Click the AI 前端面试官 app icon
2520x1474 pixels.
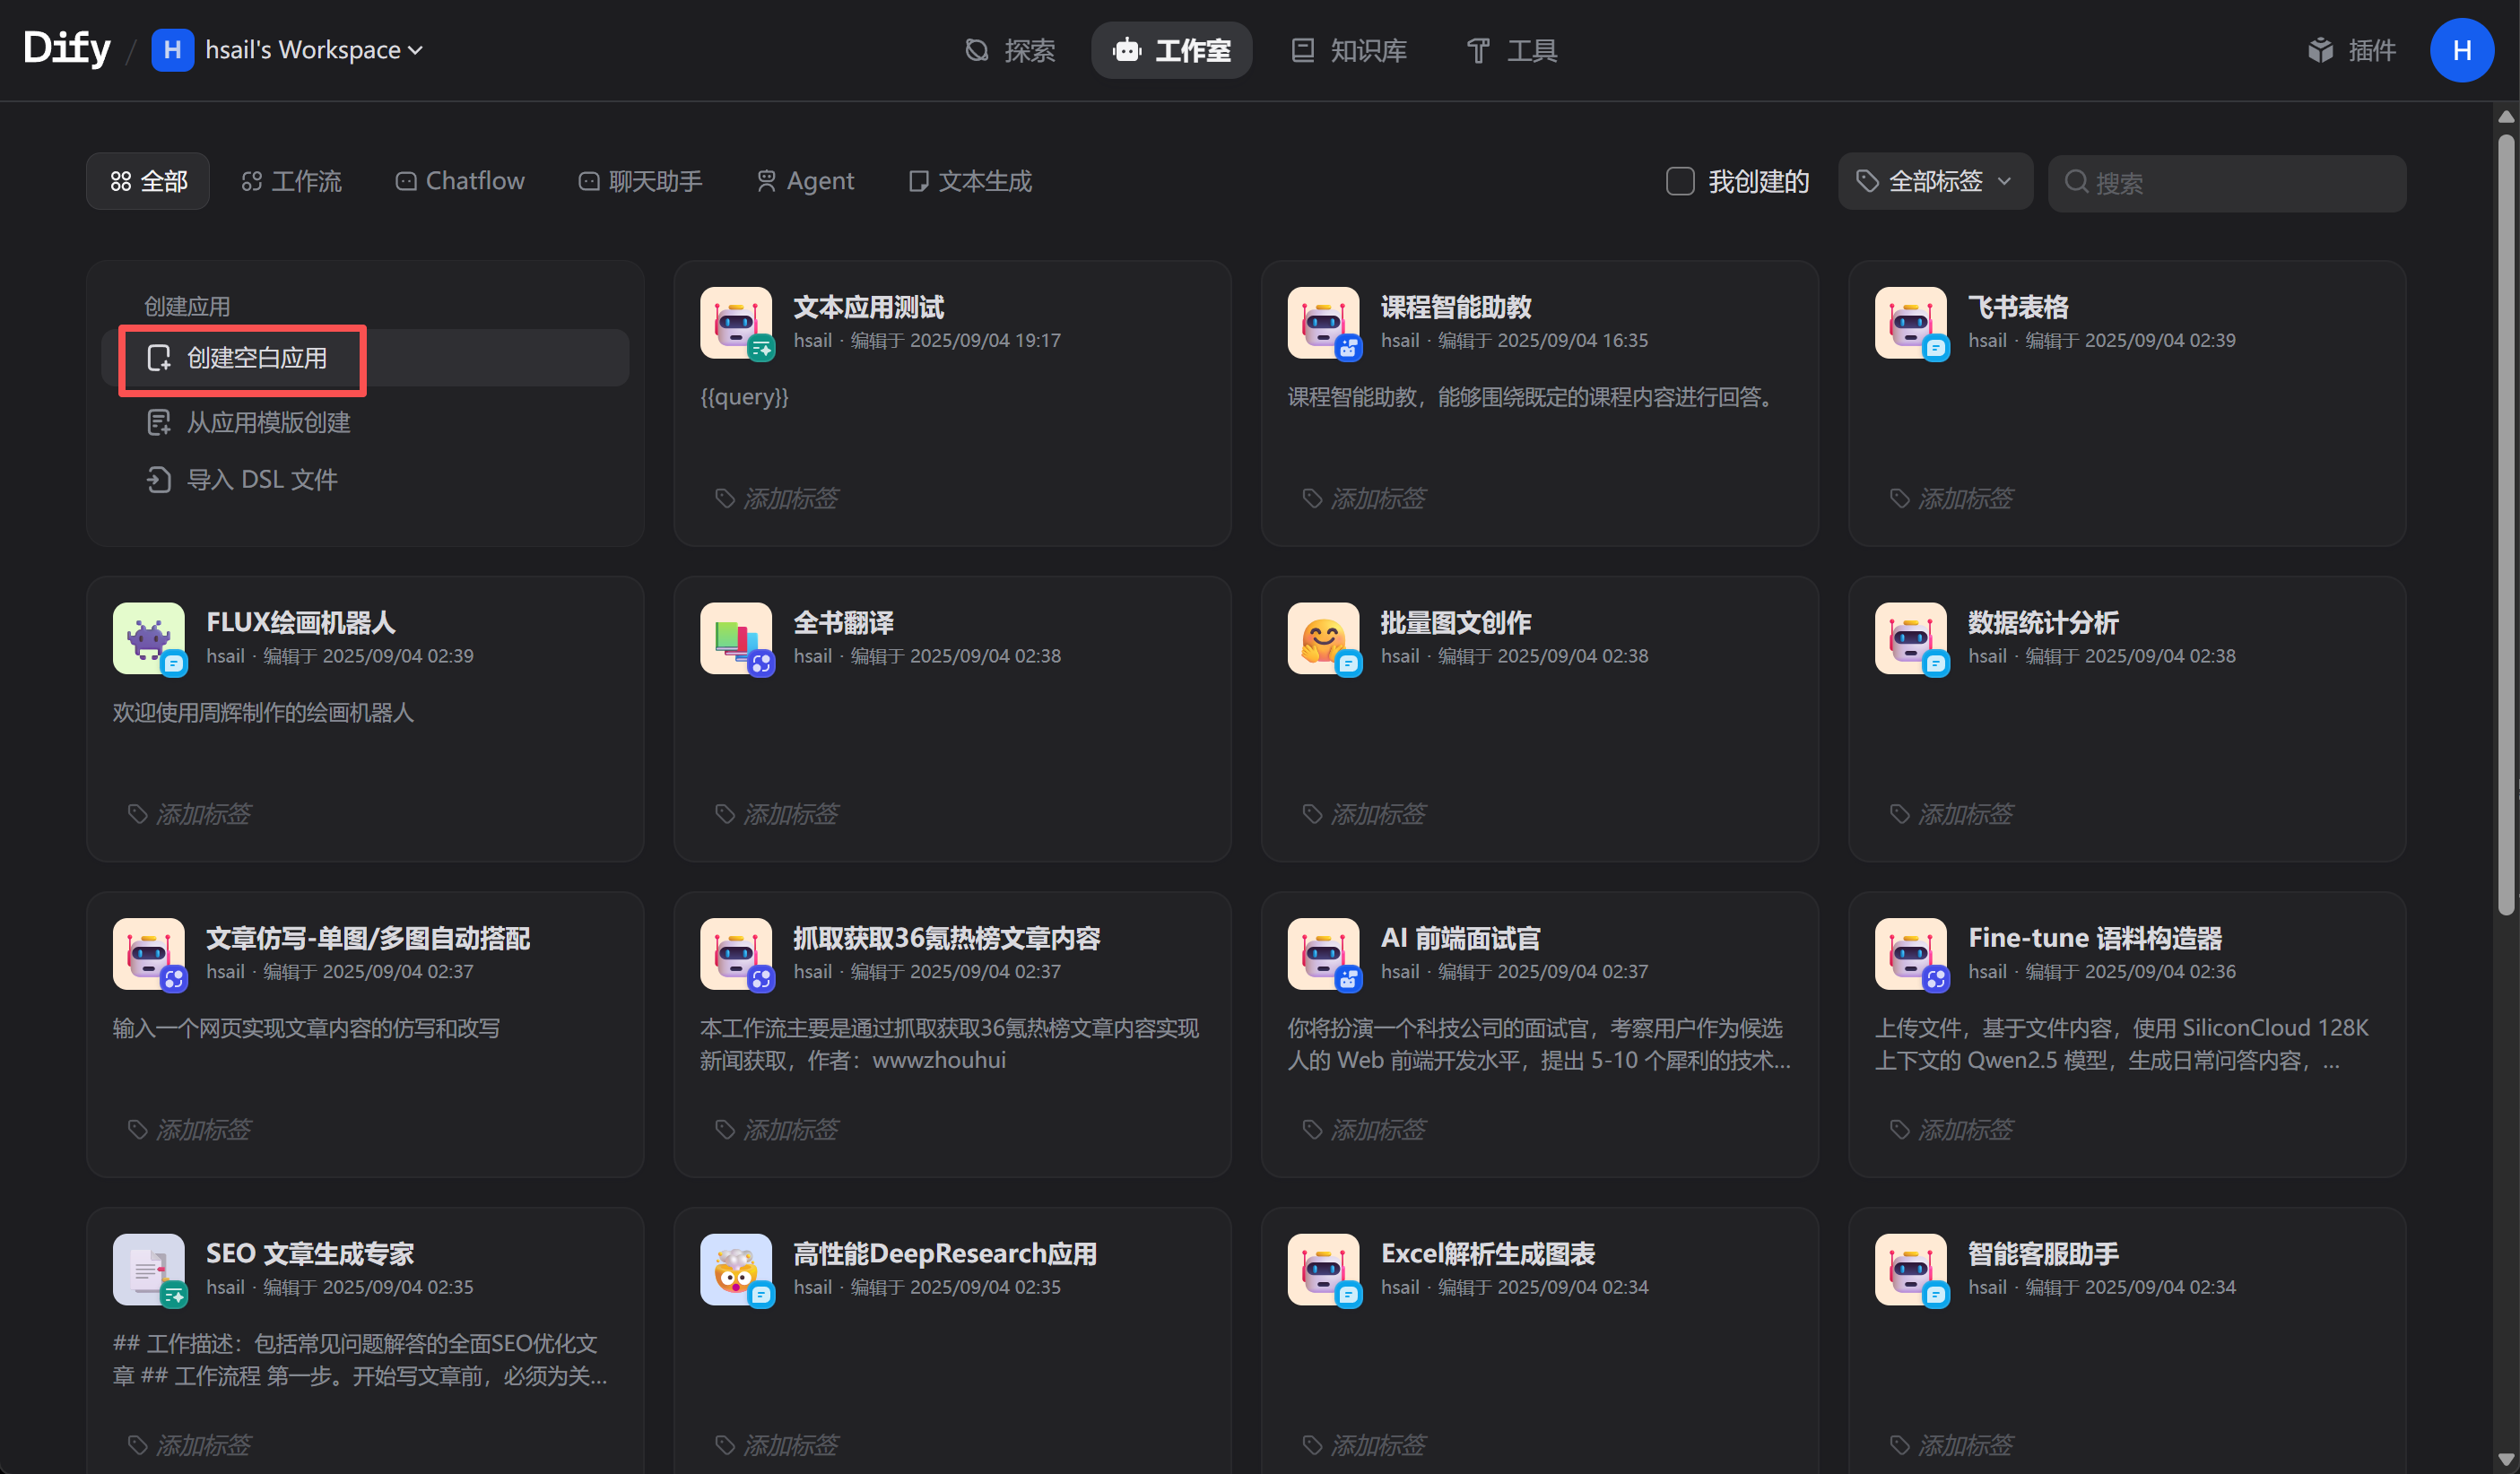coord(1323,954)
